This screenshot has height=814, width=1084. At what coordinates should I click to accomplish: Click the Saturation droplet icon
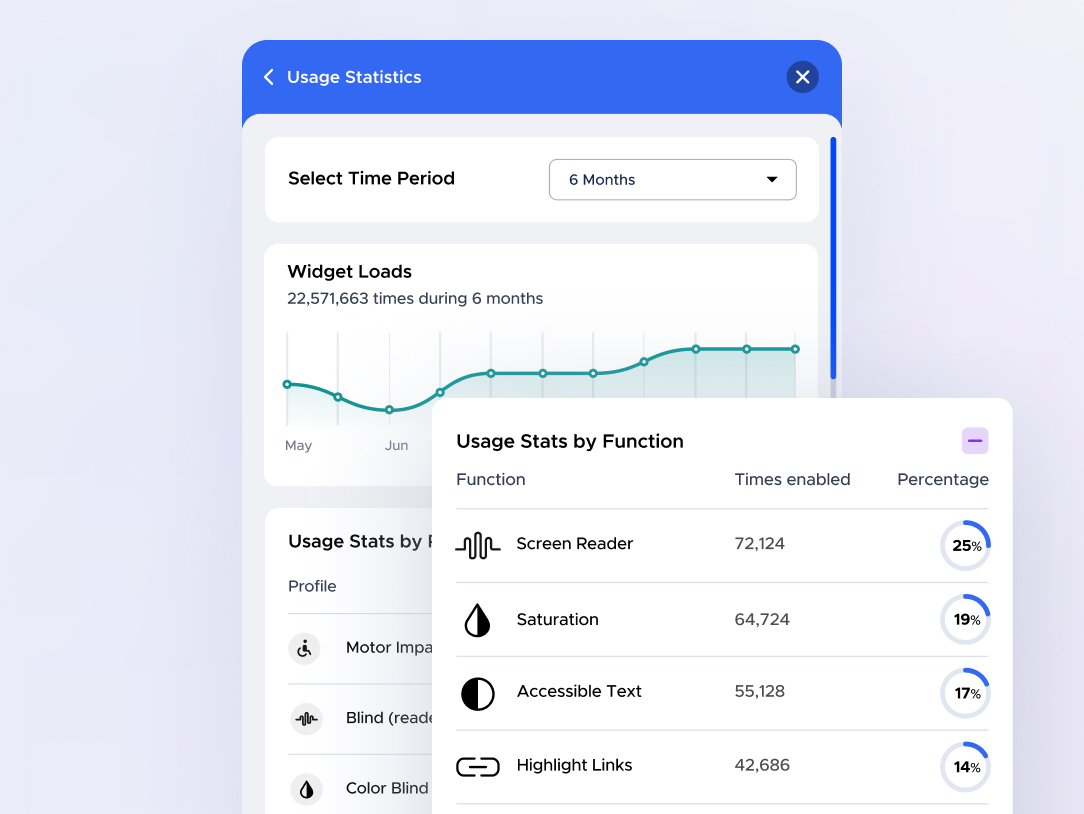click(477, 620)
